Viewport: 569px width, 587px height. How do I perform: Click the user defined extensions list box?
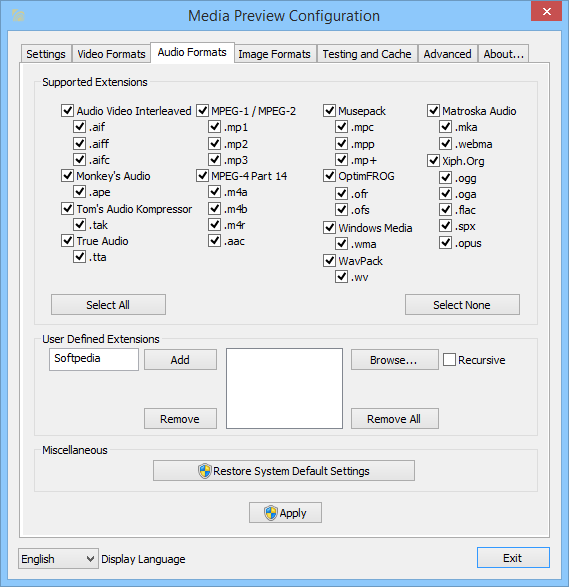coord(284,389)
